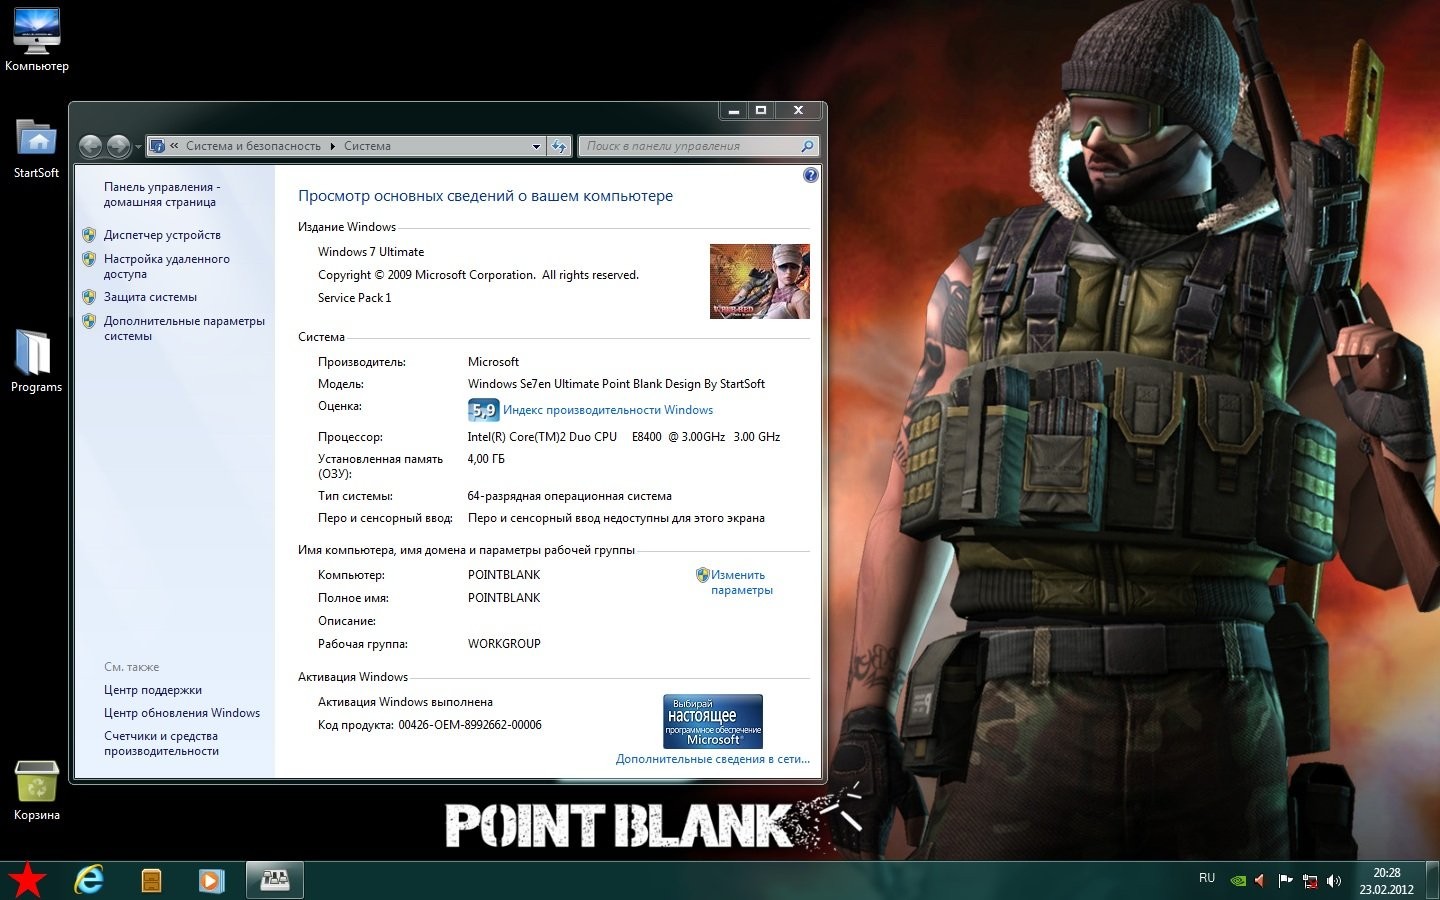Click the search magnifier icon

(x=807, y=146)
